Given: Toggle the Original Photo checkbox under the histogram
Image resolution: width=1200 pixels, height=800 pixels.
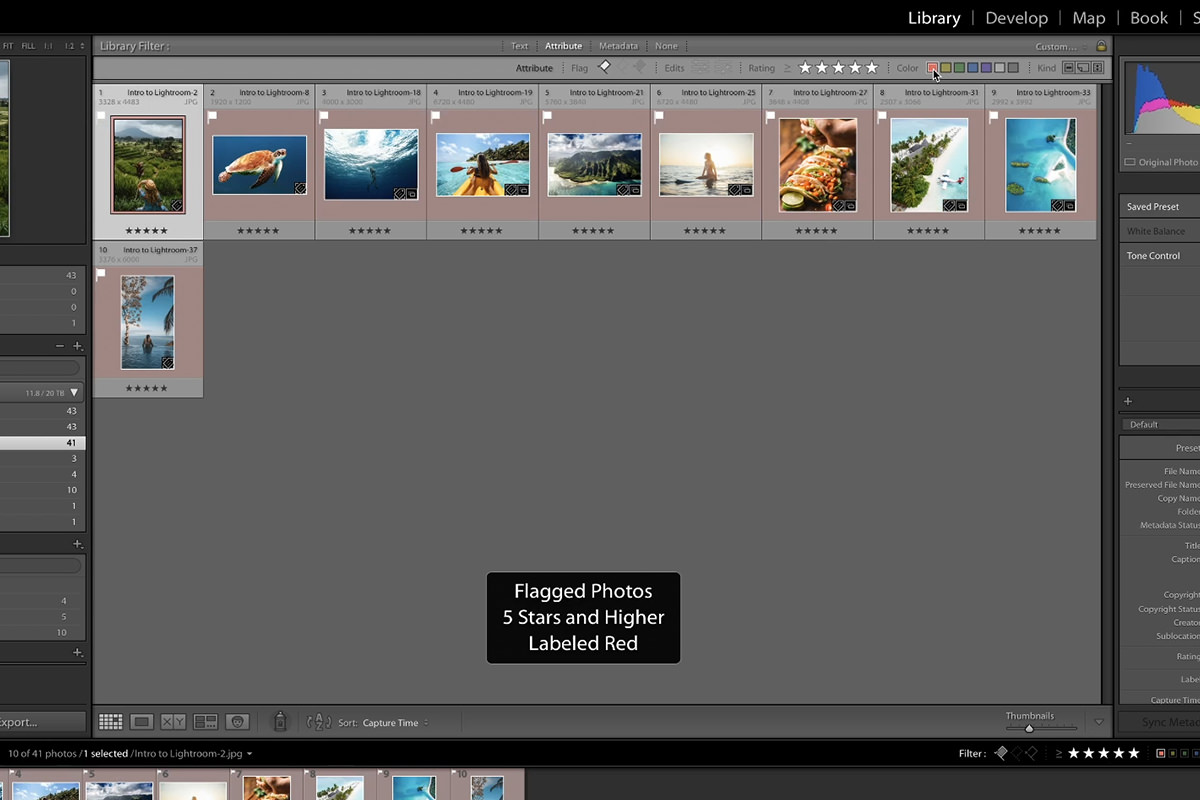Looking at the screenshot, I should point(1132,161).
